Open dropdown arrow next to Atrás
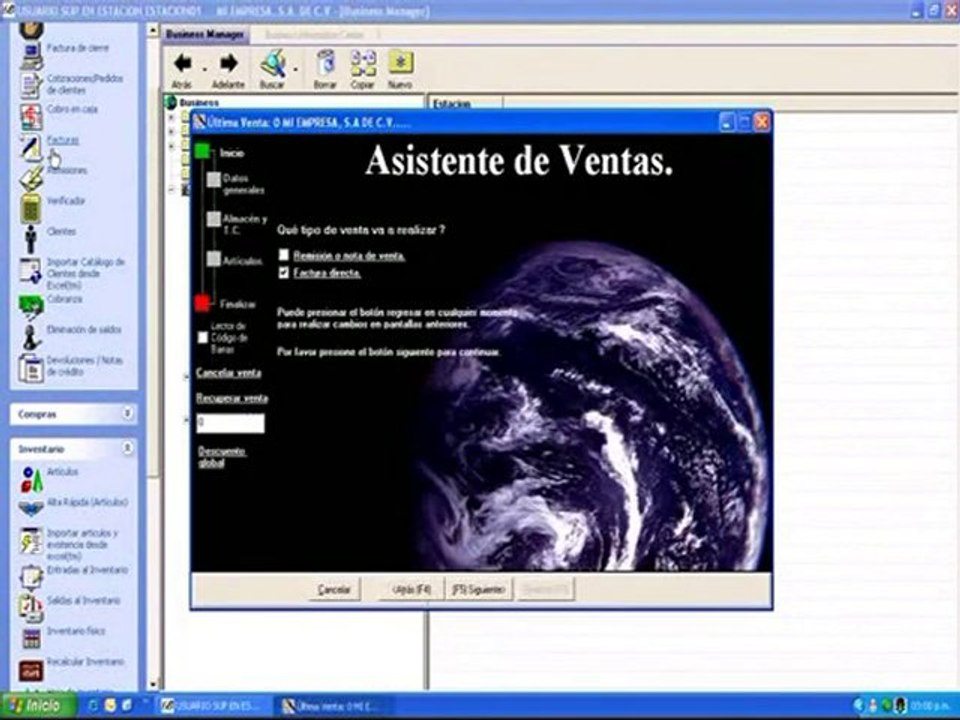Image resolution: width=960 pixels, height=720 pixels. [x=204, y=69]
